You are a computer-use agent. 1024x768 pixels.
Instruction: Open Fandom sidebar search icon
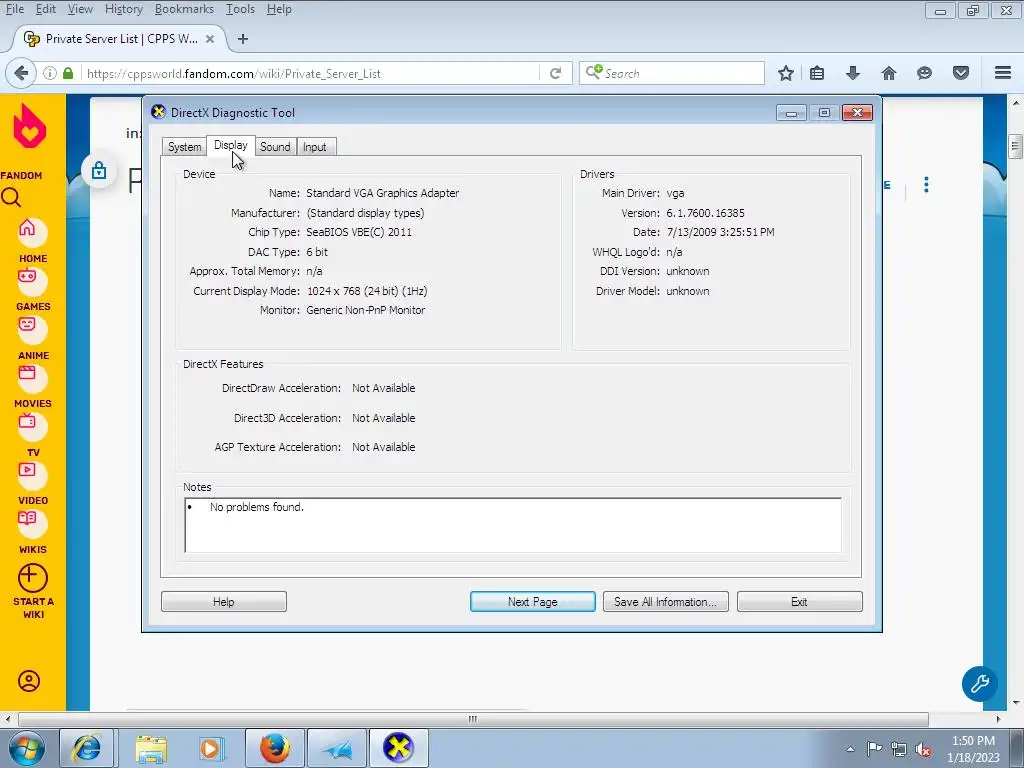[11, 197]
